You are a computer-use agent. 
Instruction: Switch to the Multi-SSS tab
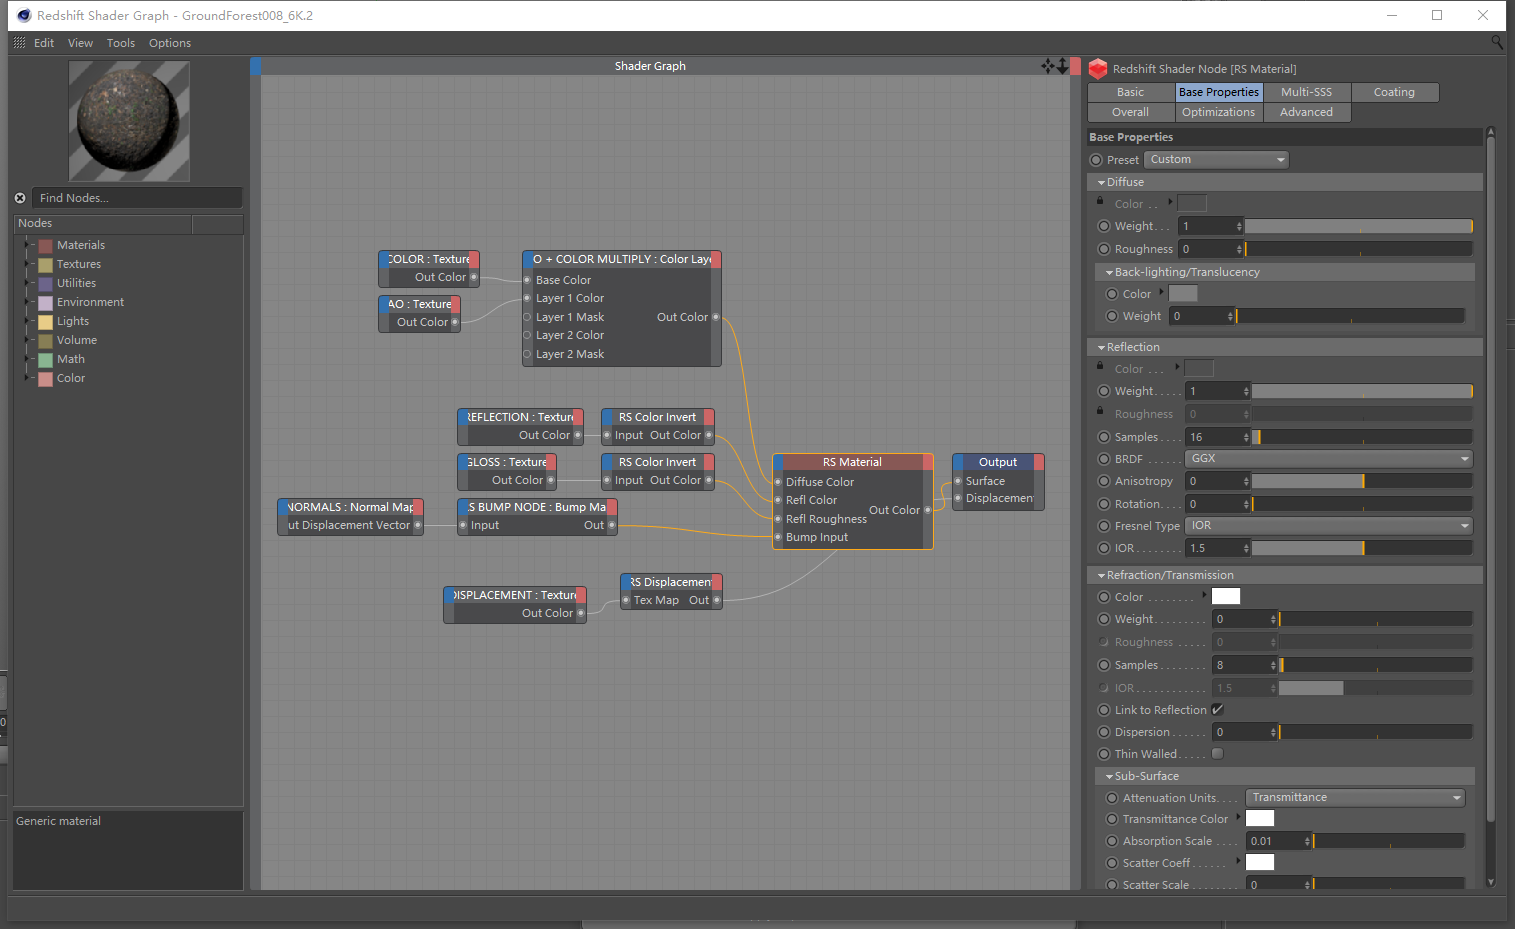[x=1306, y=92]
